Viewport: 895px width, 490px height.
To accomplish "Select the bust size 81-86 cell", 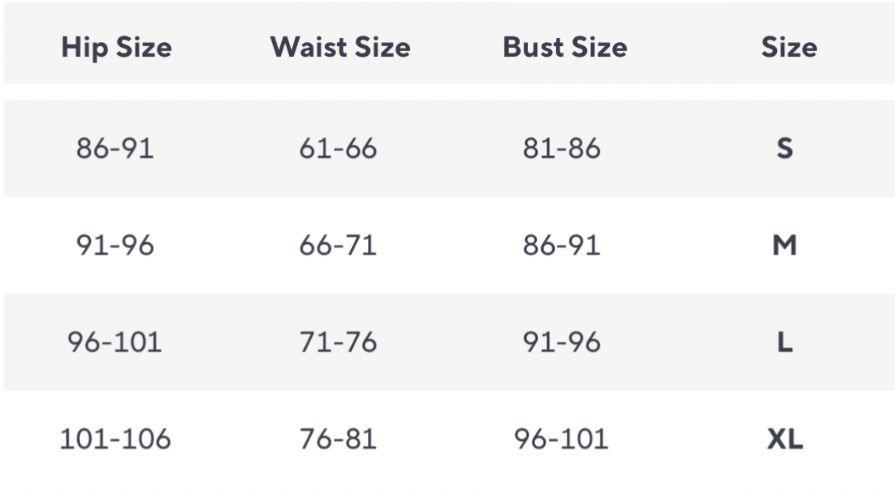I will (562, 148).
